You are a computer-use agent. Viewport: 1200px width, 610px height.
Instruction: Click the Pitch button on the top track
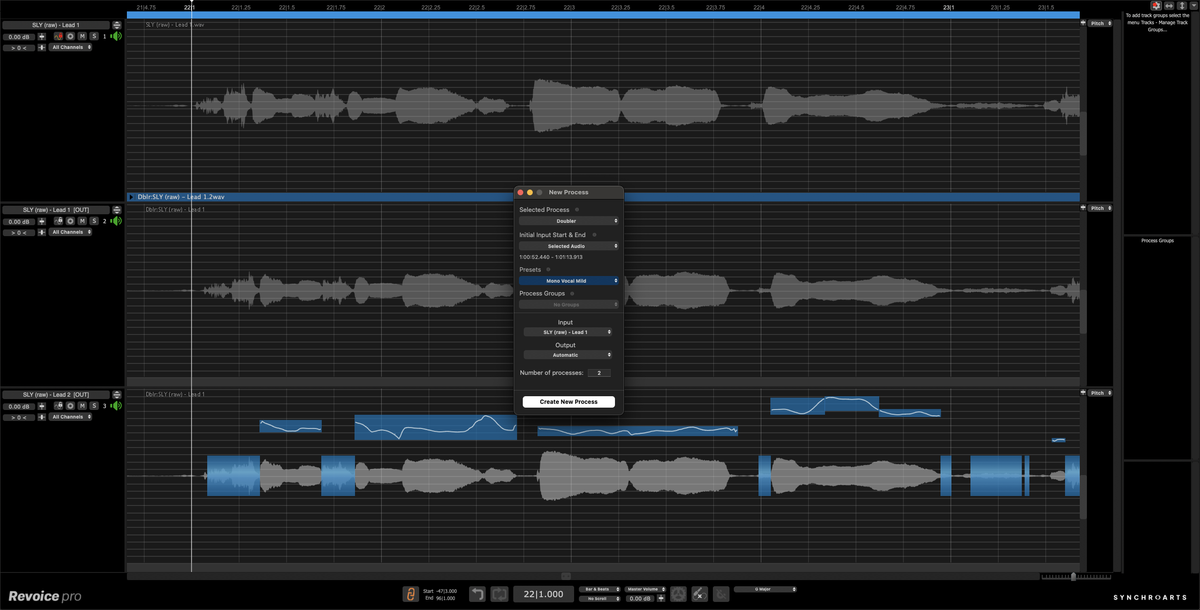coord(1098,24)
